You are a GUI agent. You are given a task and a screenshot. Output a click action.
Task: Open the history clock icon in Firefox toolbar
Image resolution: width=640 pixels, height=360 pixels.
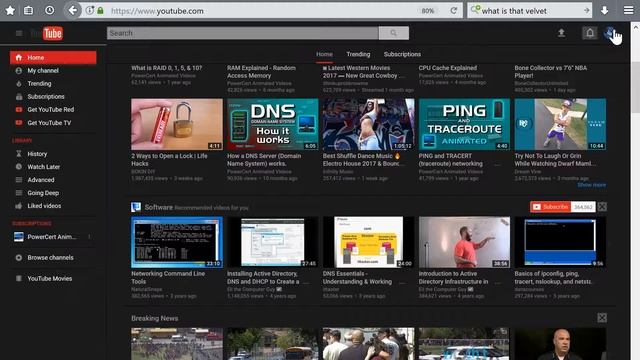tap(50, 11)
